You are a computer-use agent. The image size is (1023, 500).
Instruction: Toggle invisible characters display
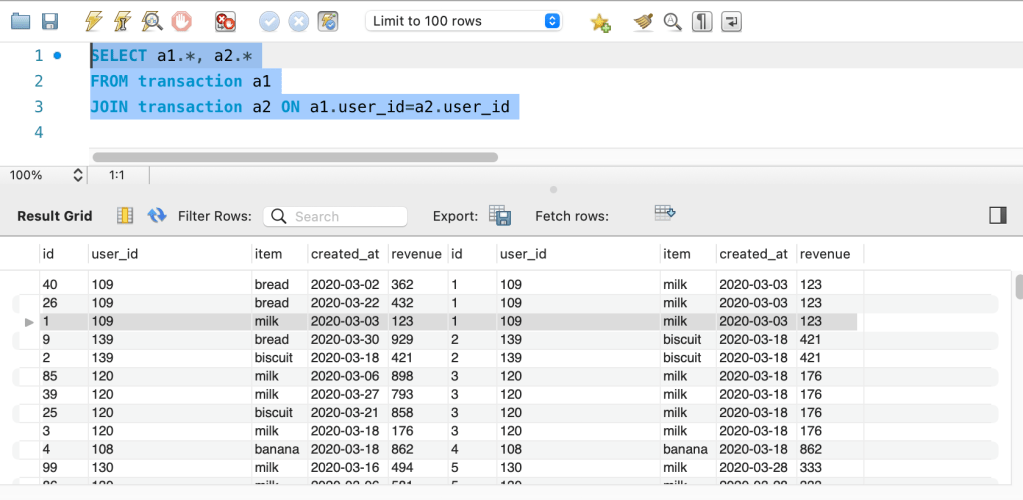(x=702, y=21)
